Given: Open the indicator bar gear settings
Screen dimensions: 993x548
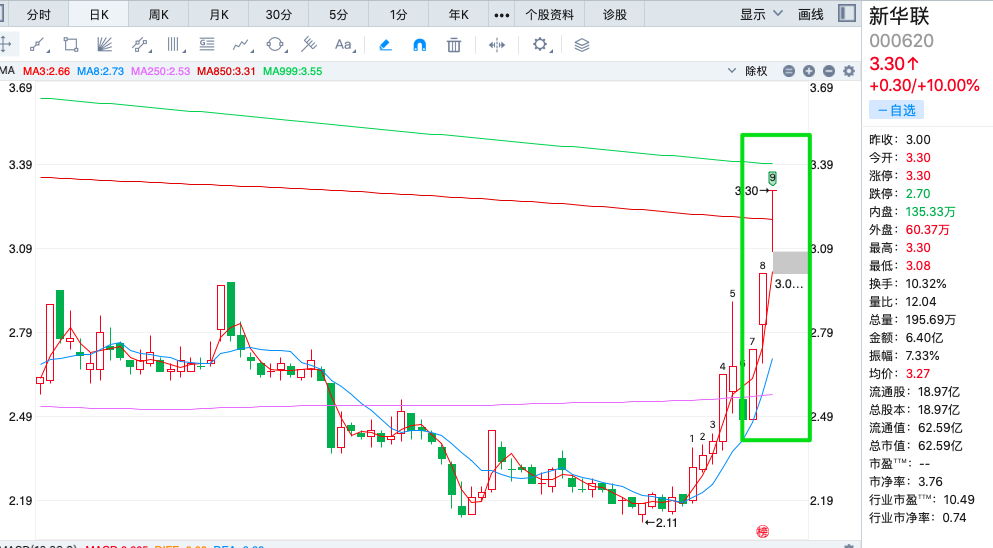Looking at the screenshot, I should tap(849, 71).
